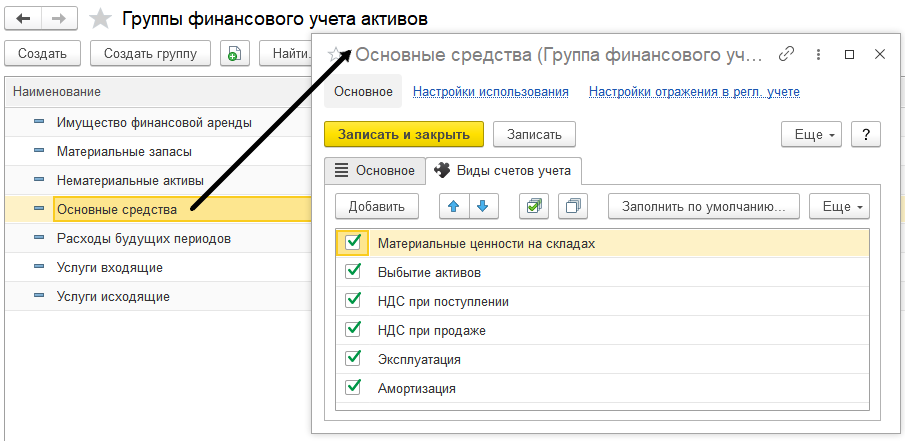
Task: Move row down with blue arrow
Action: pos(483,207)
